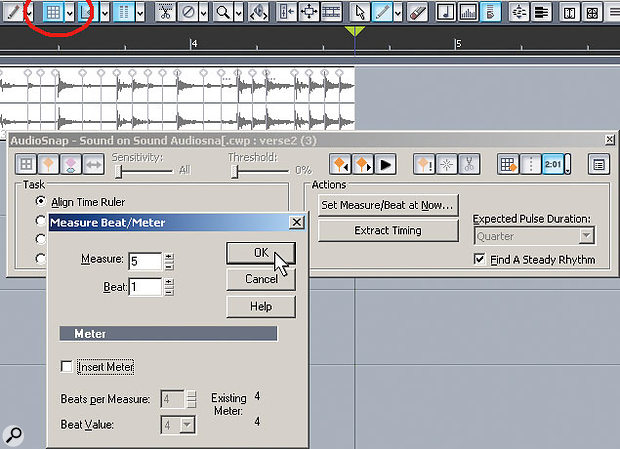
Task: Toggle the Snap to Grid button
Action: (53, 12)
